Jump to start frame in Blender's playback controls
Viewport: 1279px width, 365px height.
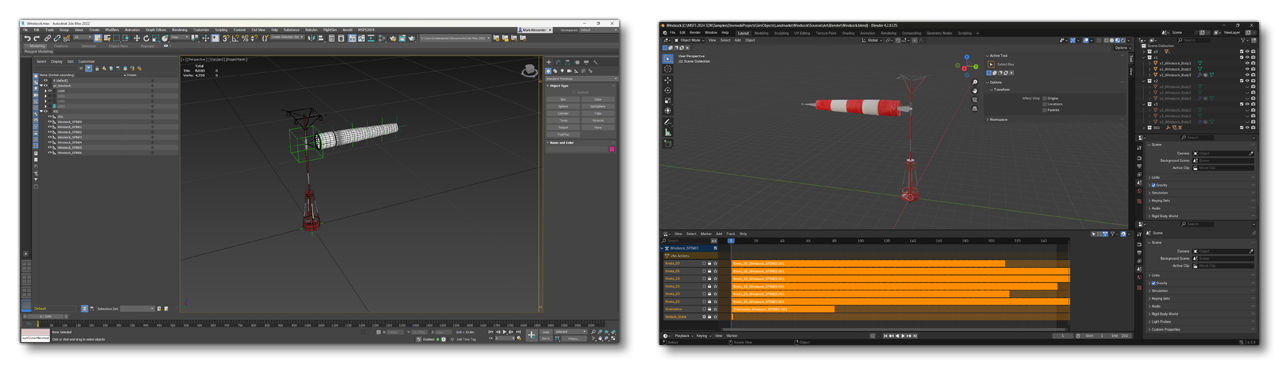coord(885,336)
